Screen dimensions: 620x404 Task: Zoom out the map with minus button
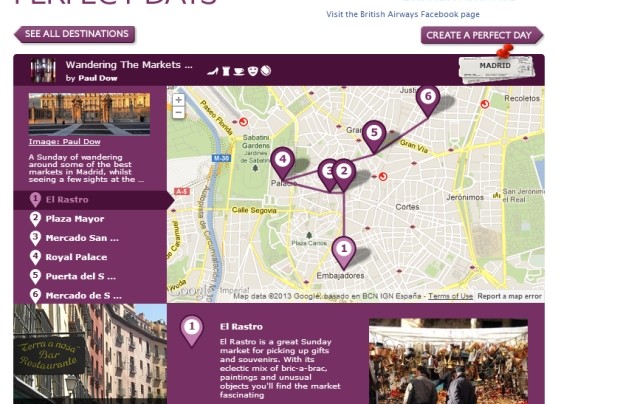(x=179, y=113)
